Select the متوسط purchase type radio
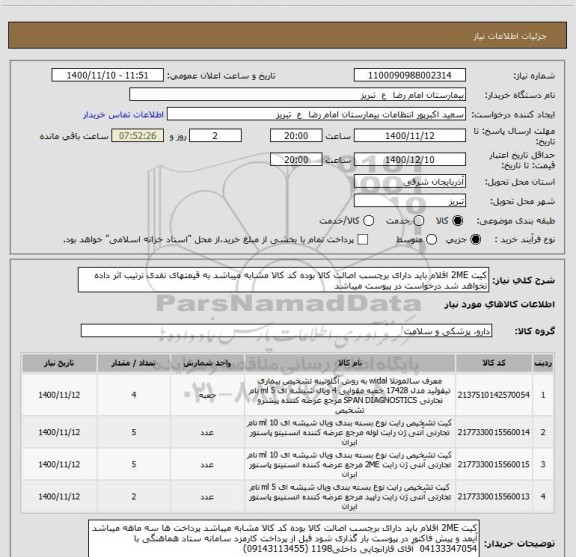This screenshot has width=576, height=557. tap(431, 240)
